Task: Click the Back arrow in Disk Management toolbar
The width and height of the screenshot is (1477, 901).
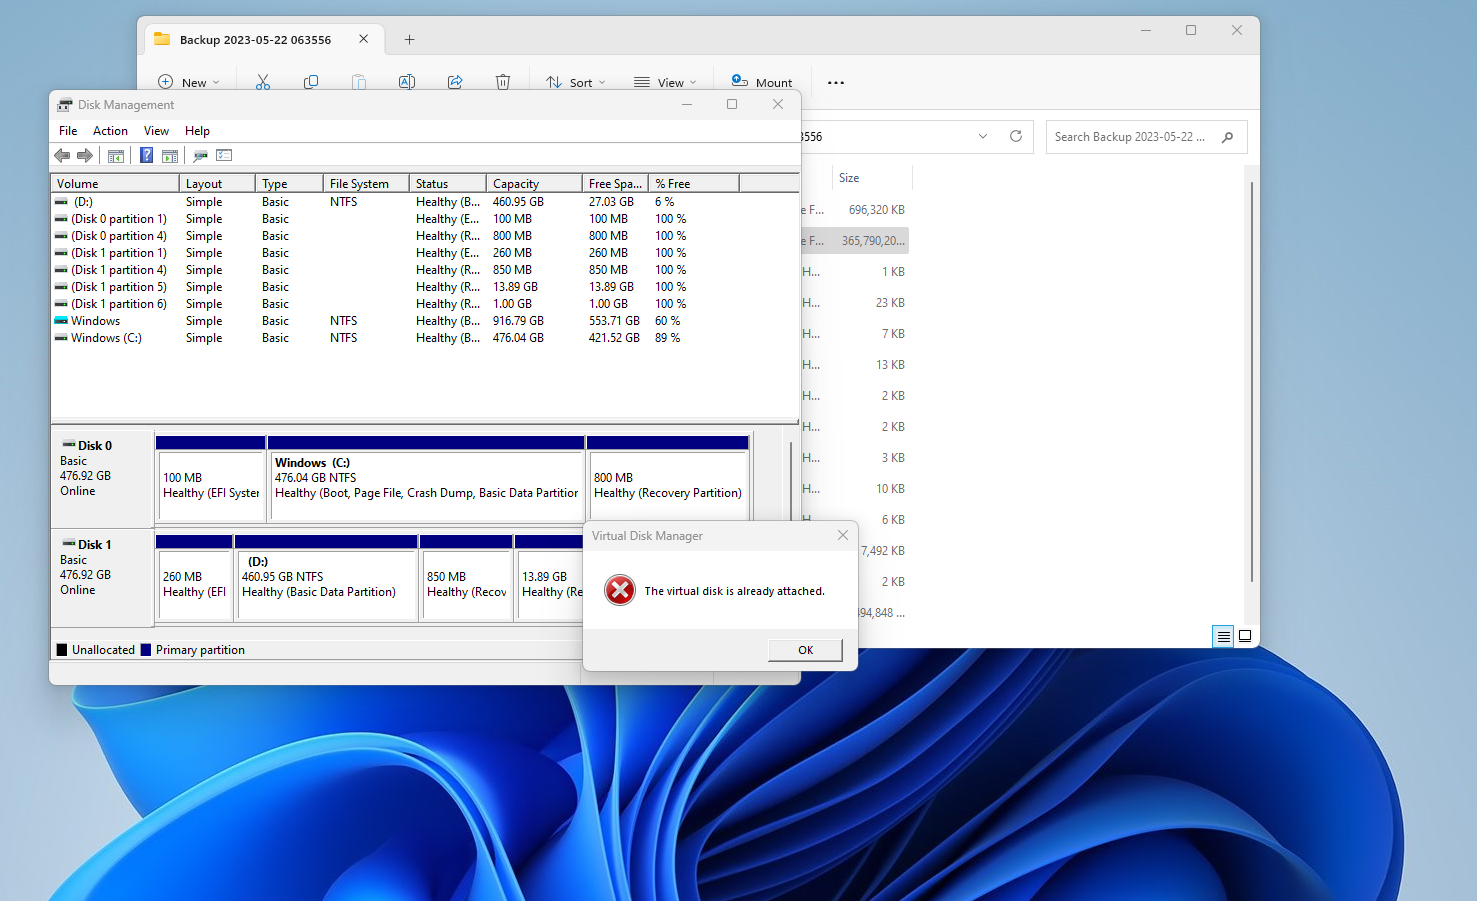Action: point(62,155)
